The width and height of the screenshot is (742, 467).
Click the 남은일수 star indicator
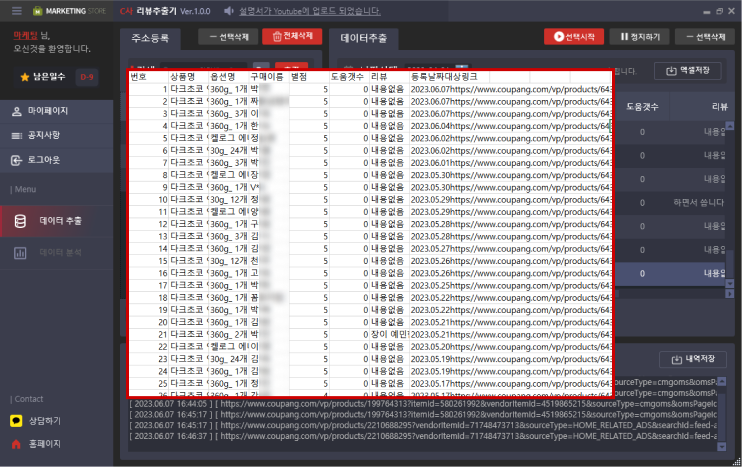tap(25, 76)
